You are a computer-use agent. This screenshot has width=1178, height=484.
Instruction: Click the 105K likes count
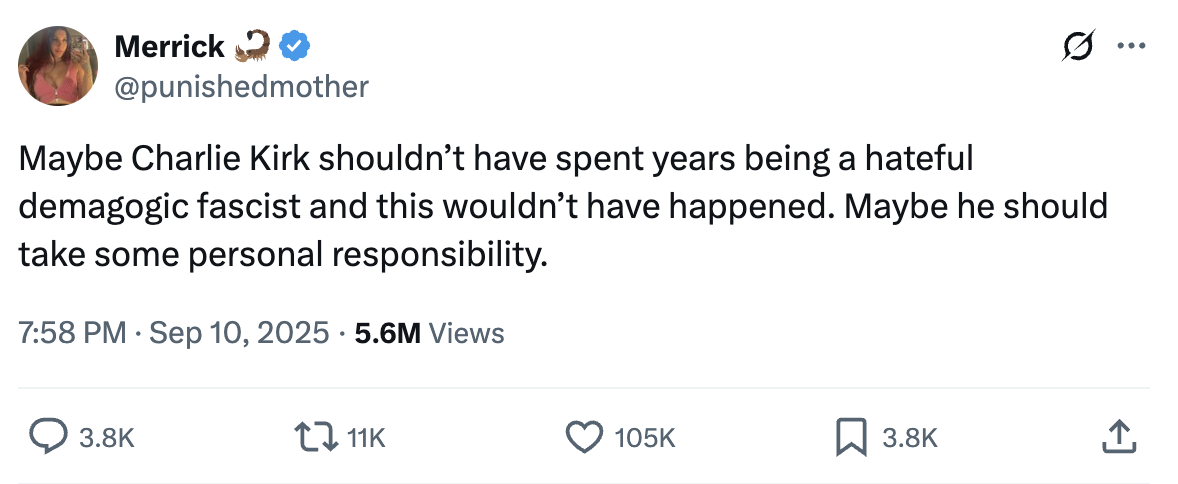tap(644, 437)
